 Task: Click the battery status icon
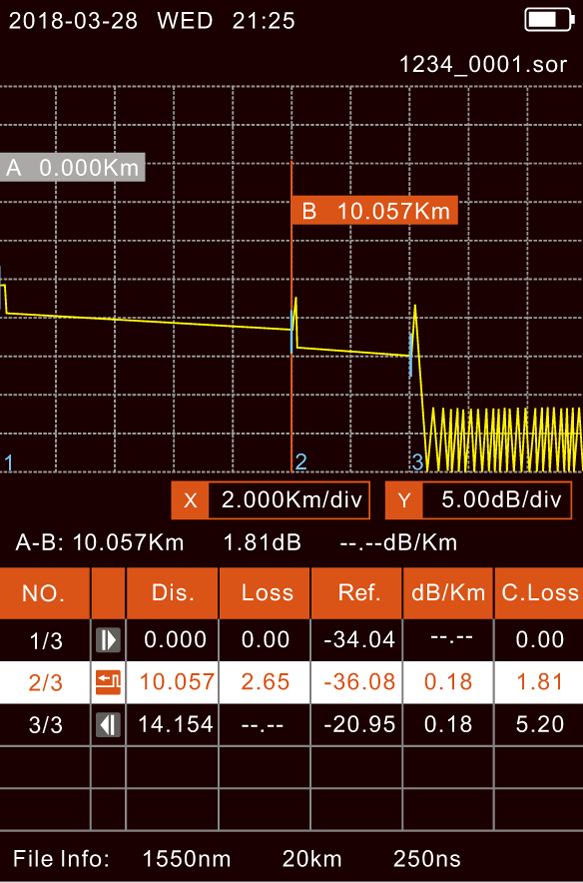pyautogui.click(x=549, y=20)
